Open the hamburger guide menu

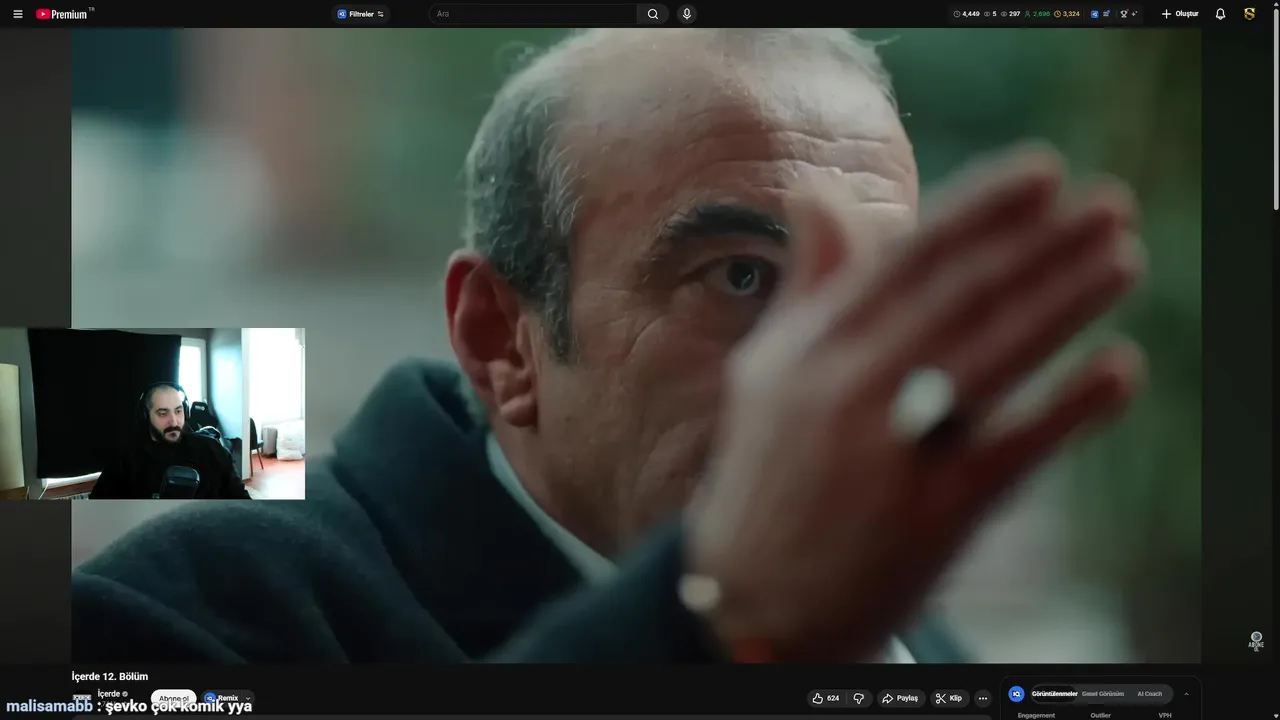click(17, 14)
